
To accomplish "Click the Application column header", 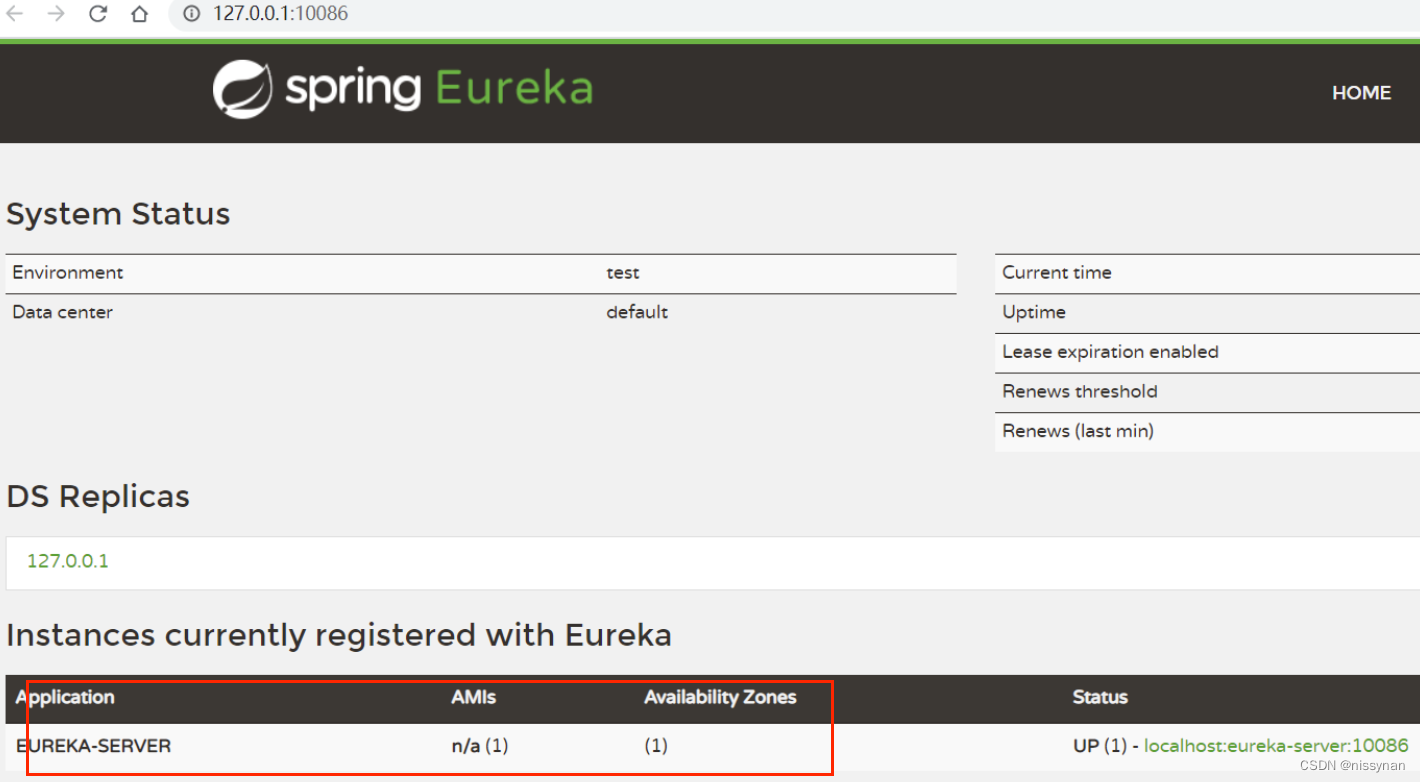I will coord(65,697).
